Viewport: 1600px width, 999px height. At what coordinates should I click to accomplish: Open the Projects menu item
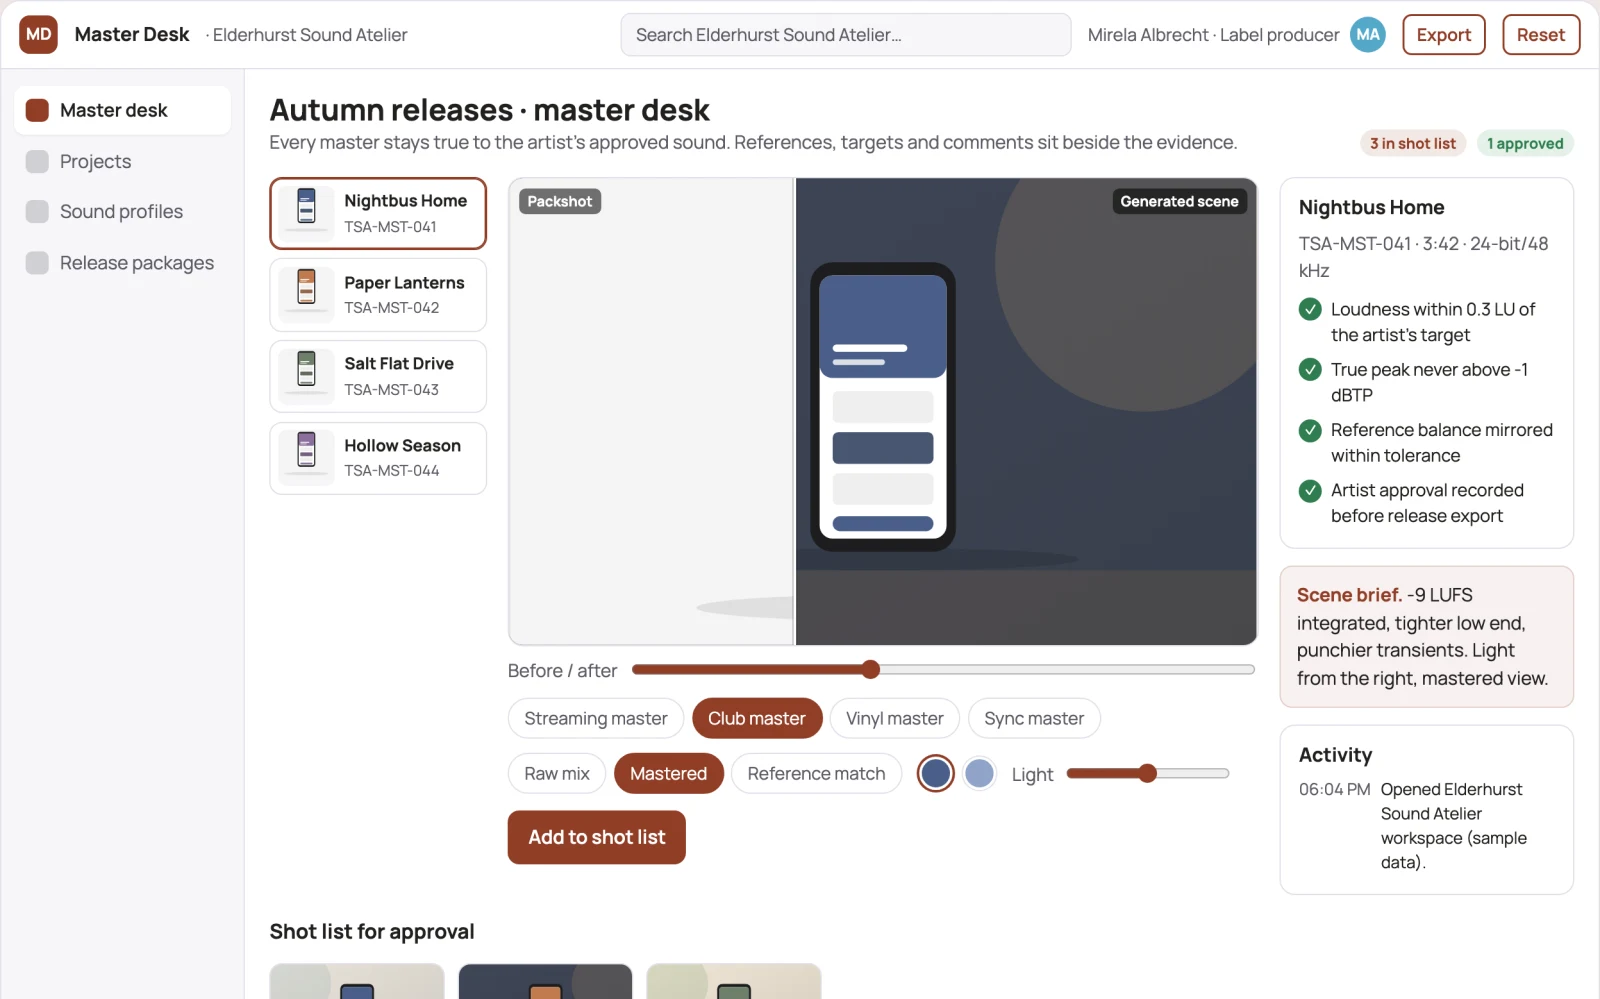[123, 161]
